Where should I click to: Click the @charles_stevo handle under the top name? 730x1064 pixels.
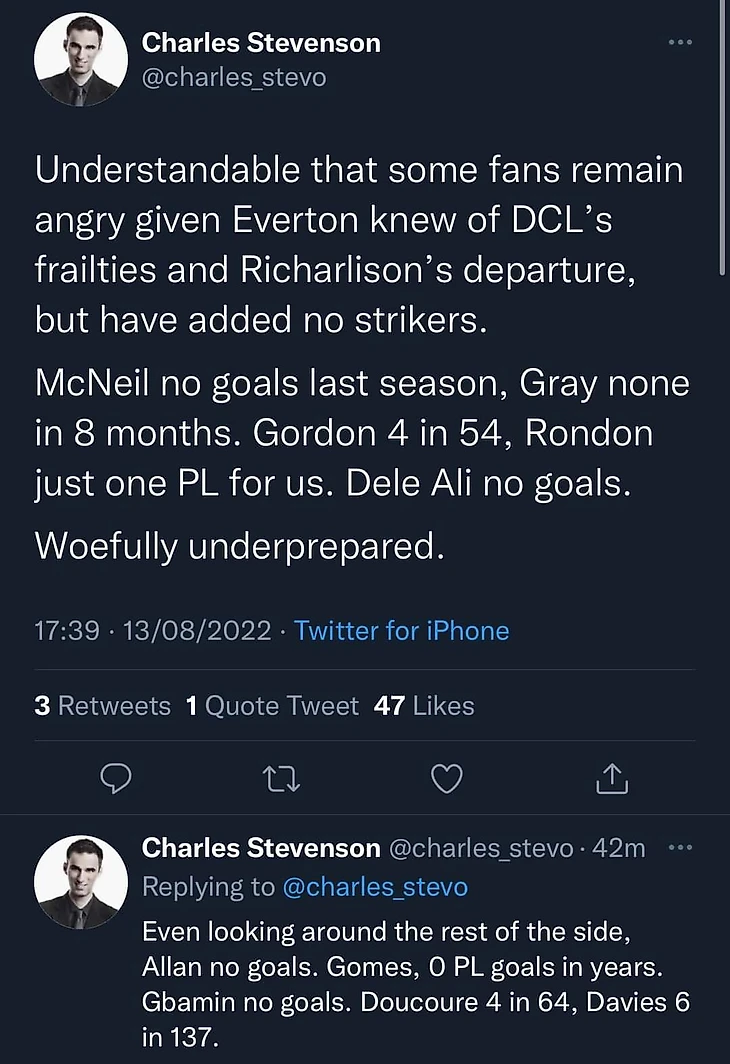pyautogui.click(x=234, y=77)
